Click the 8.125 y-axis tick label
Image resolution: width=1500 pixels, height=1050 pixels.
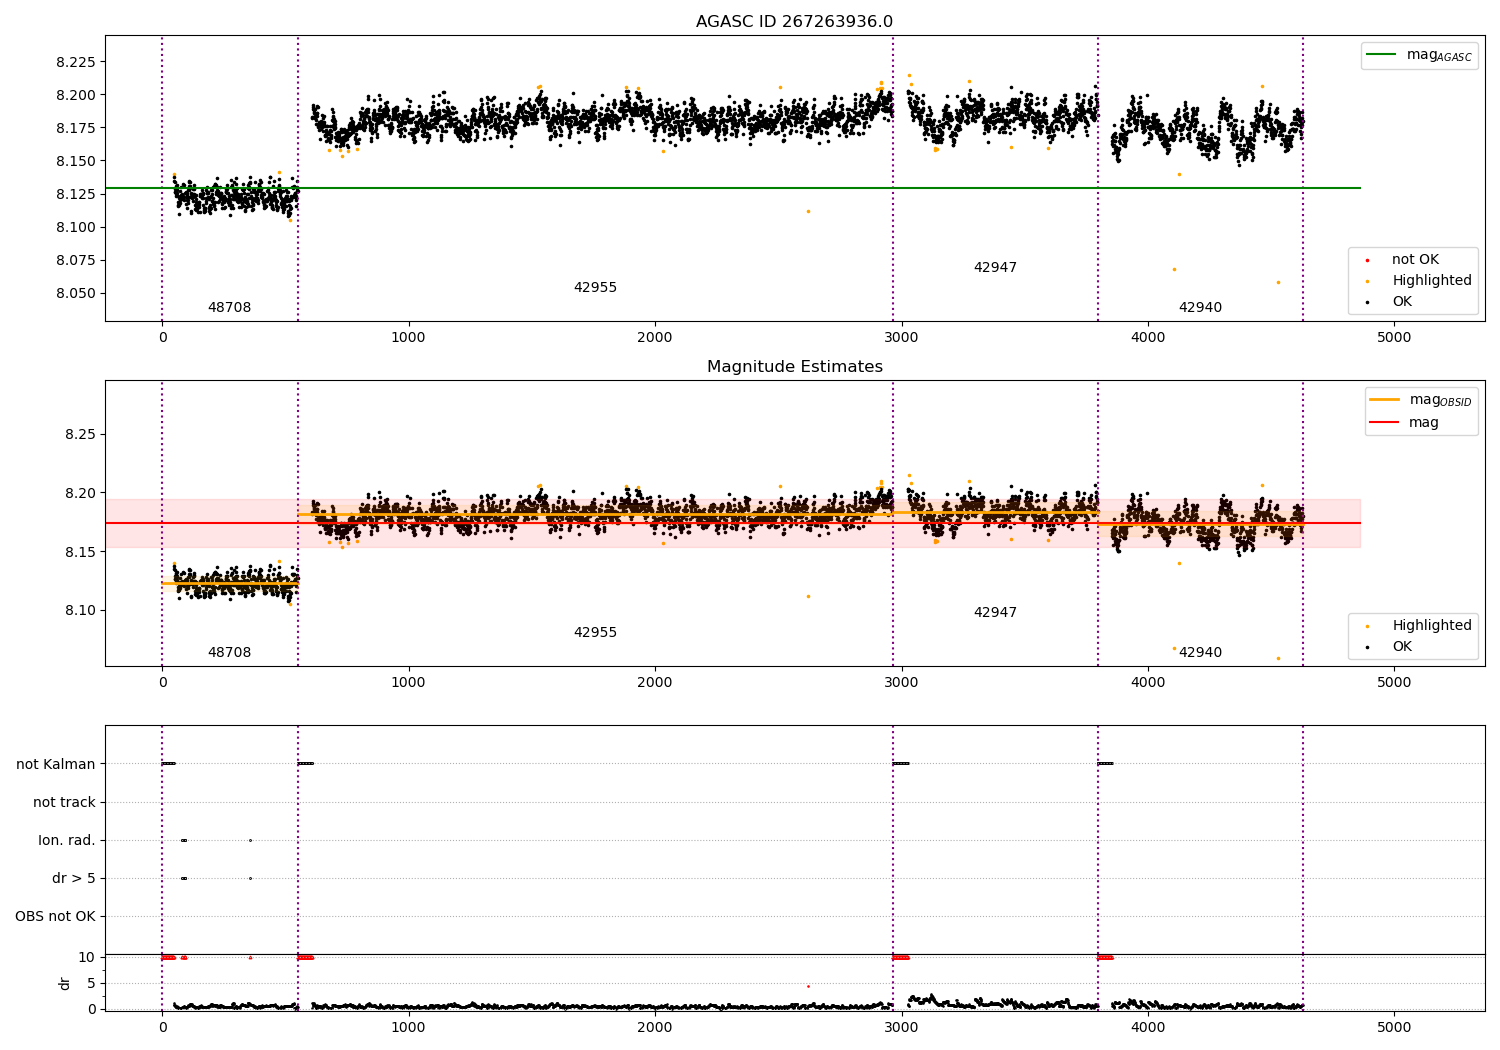(76, 194)
